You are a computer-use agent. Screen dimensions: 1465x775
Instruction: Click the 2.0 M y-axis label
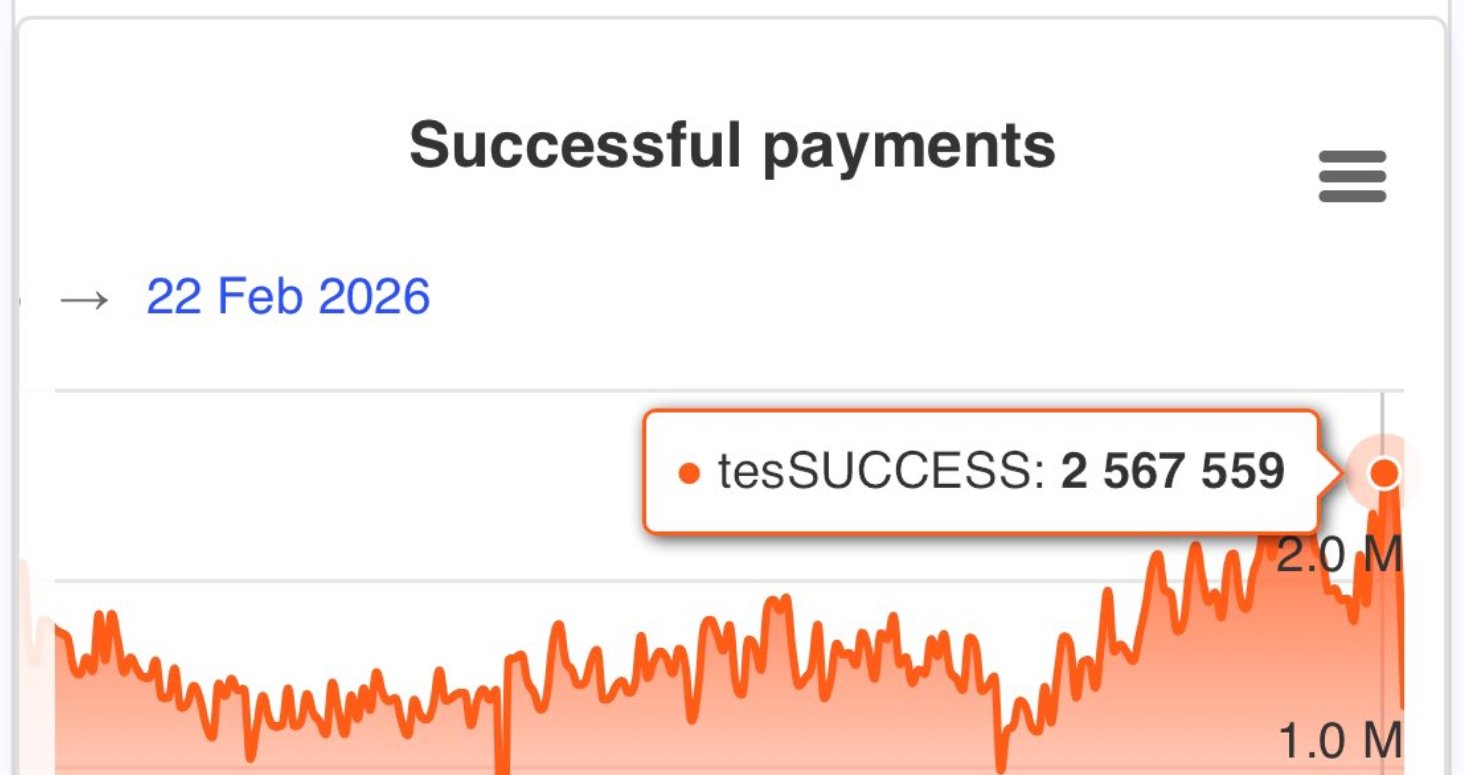point(1338,556)
